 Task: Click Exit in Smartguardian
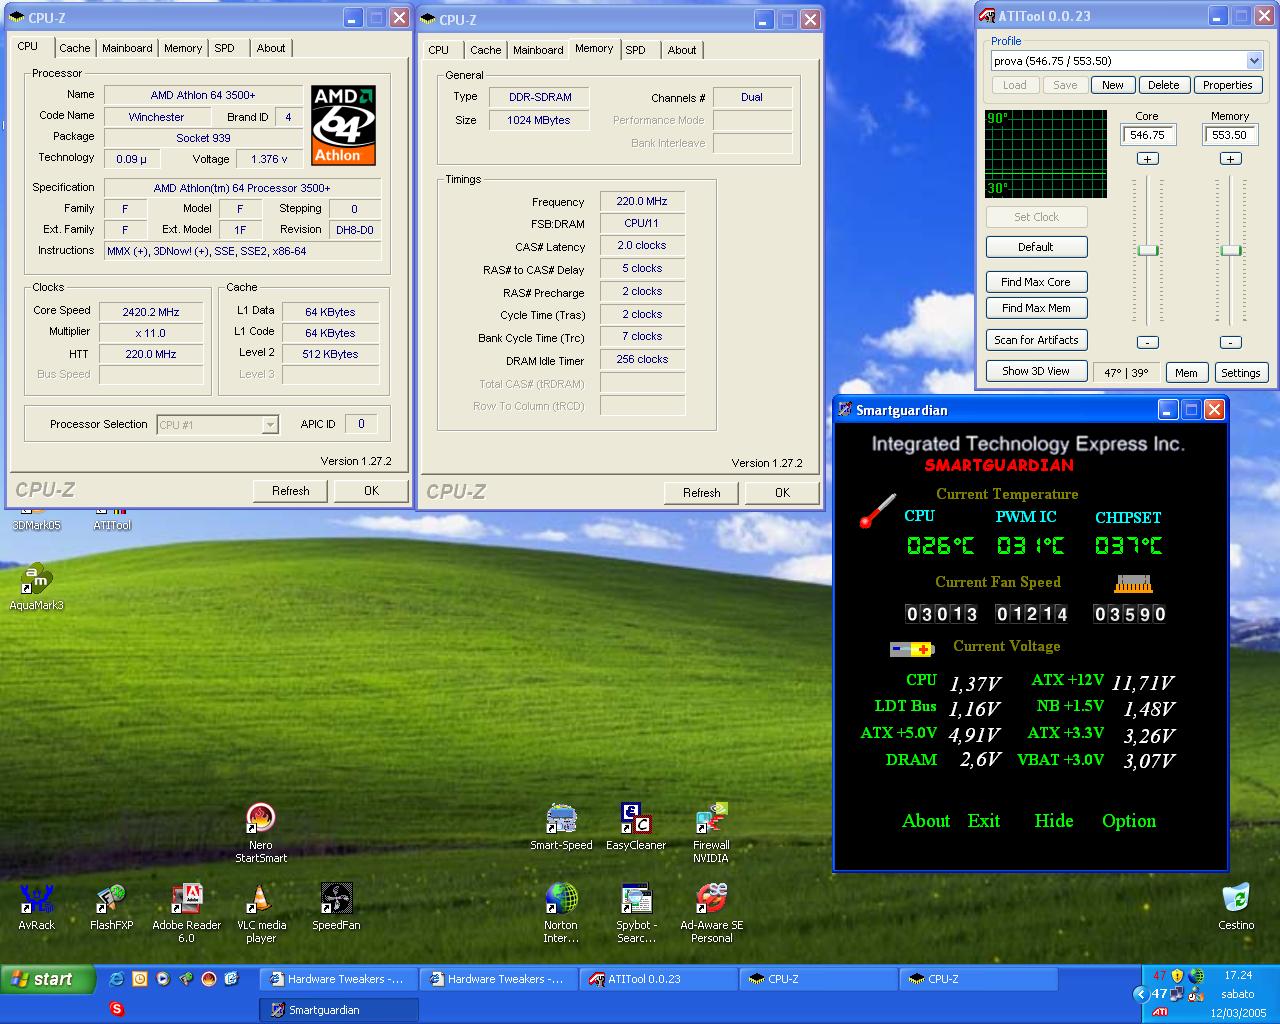point(984,821)
